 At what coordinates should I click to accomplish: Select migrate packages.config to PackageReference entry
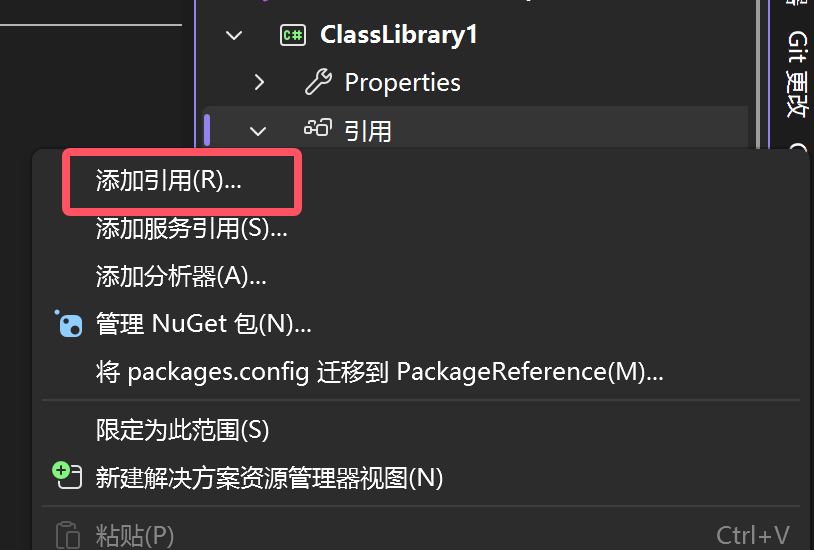[x=379, y=372]
